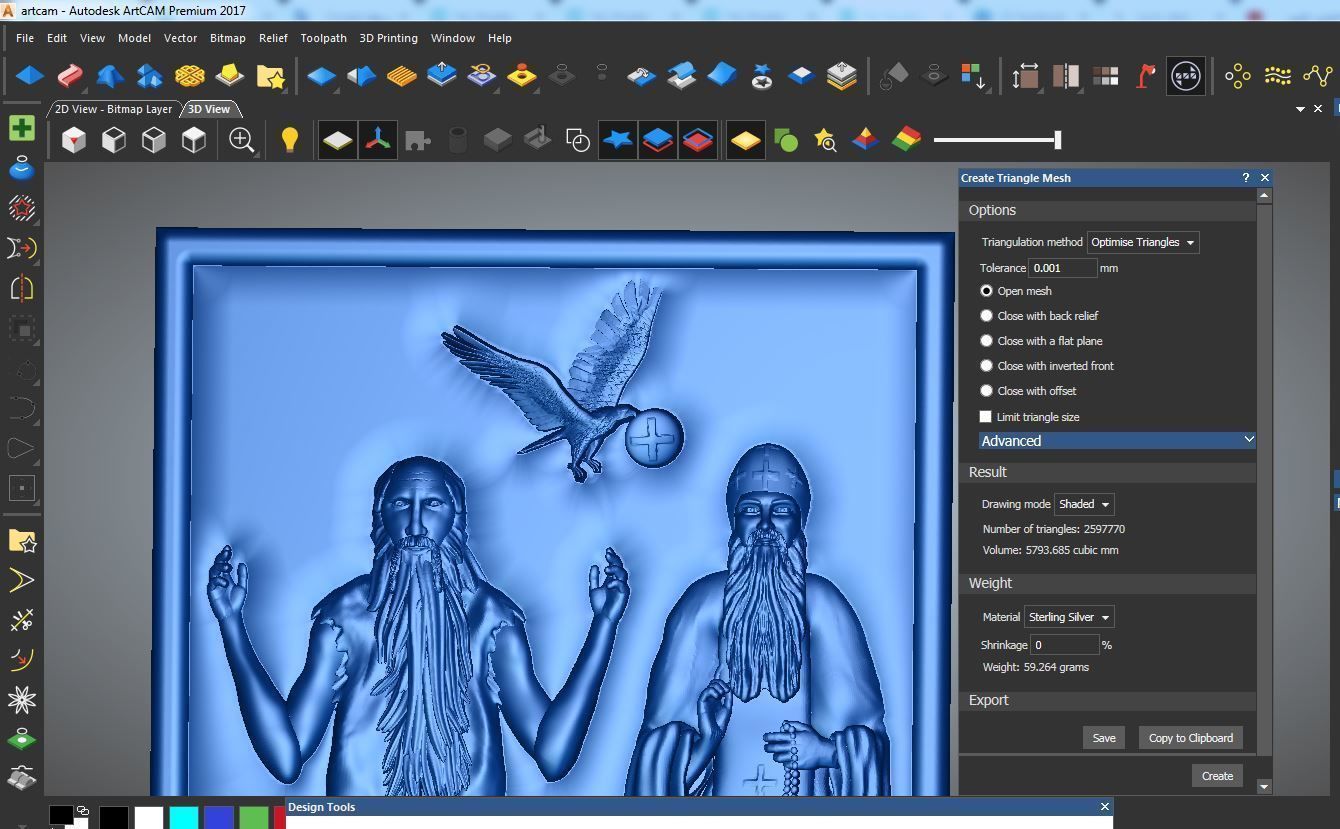The image size is (1340, 829).
Task: Open the File menu
Action: (25, 38)
